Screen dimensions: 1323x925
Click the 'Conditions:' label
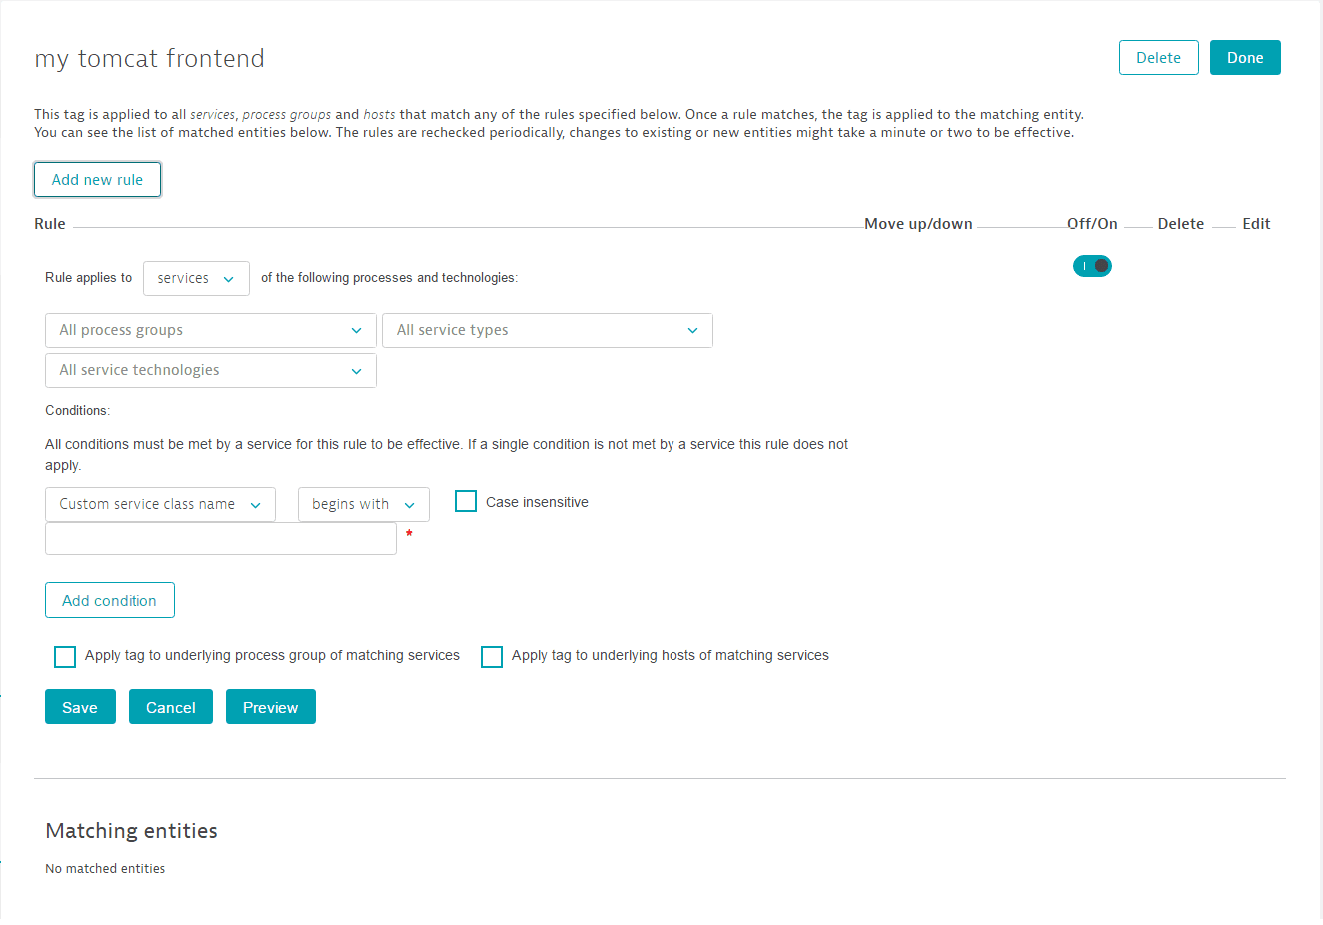(x=77, y=410)
